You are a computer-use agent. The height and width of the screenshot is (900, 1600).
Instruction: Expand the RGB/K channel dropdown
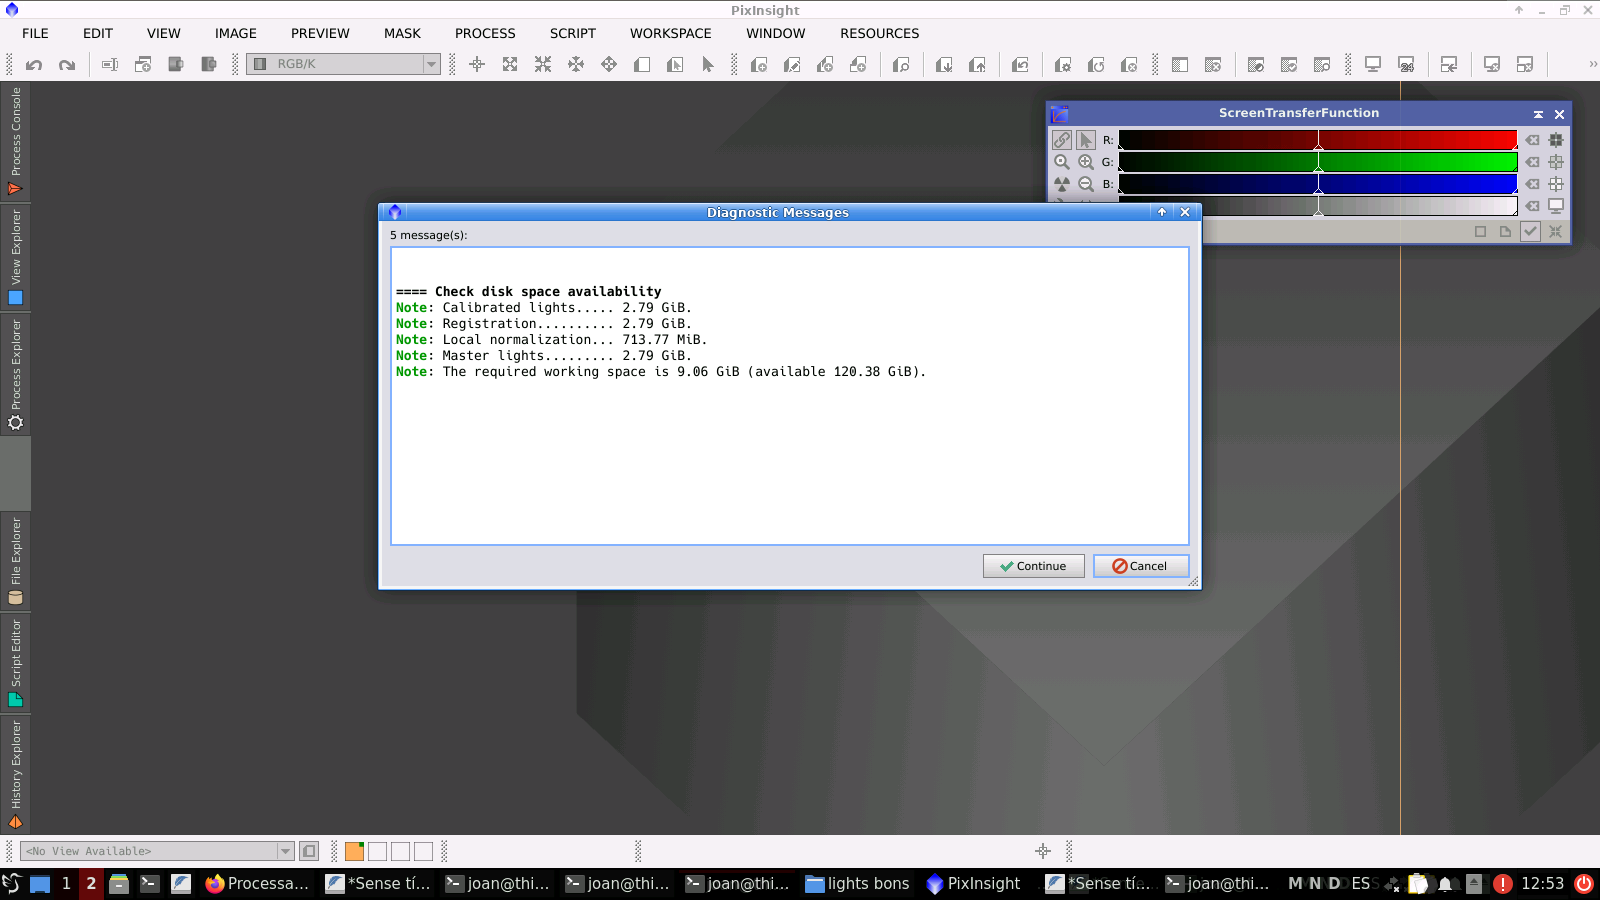[431, 64]
